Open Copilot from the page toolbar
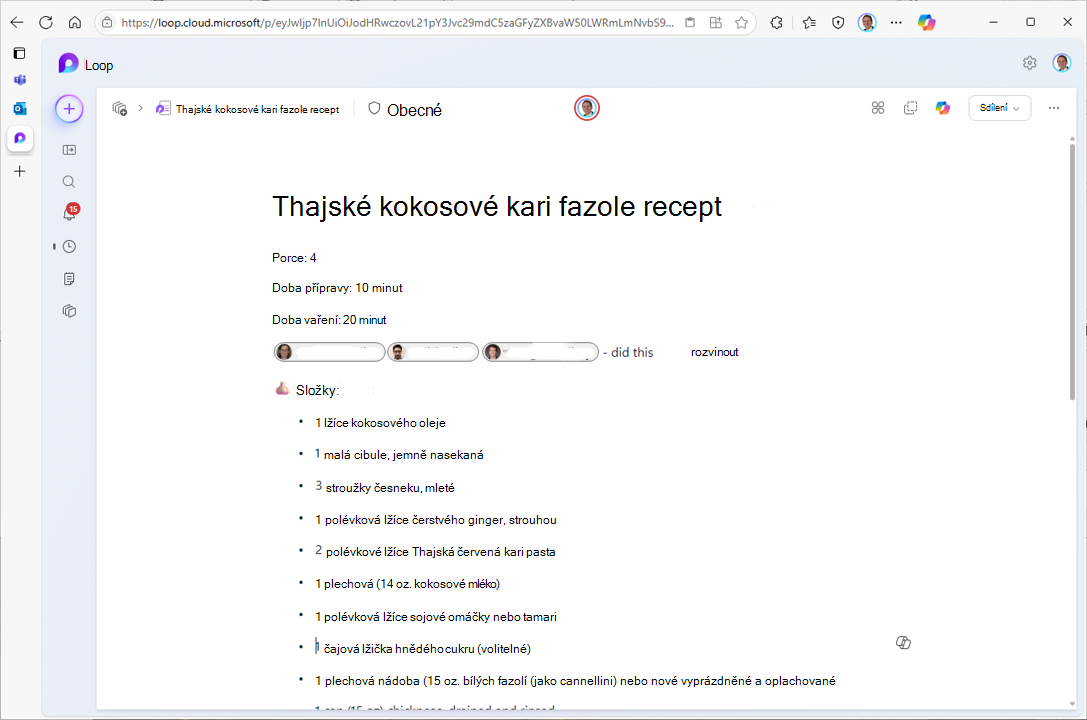Image resolution: width=1087 pixels, height=720 pixels. click(x=942, y=107)
